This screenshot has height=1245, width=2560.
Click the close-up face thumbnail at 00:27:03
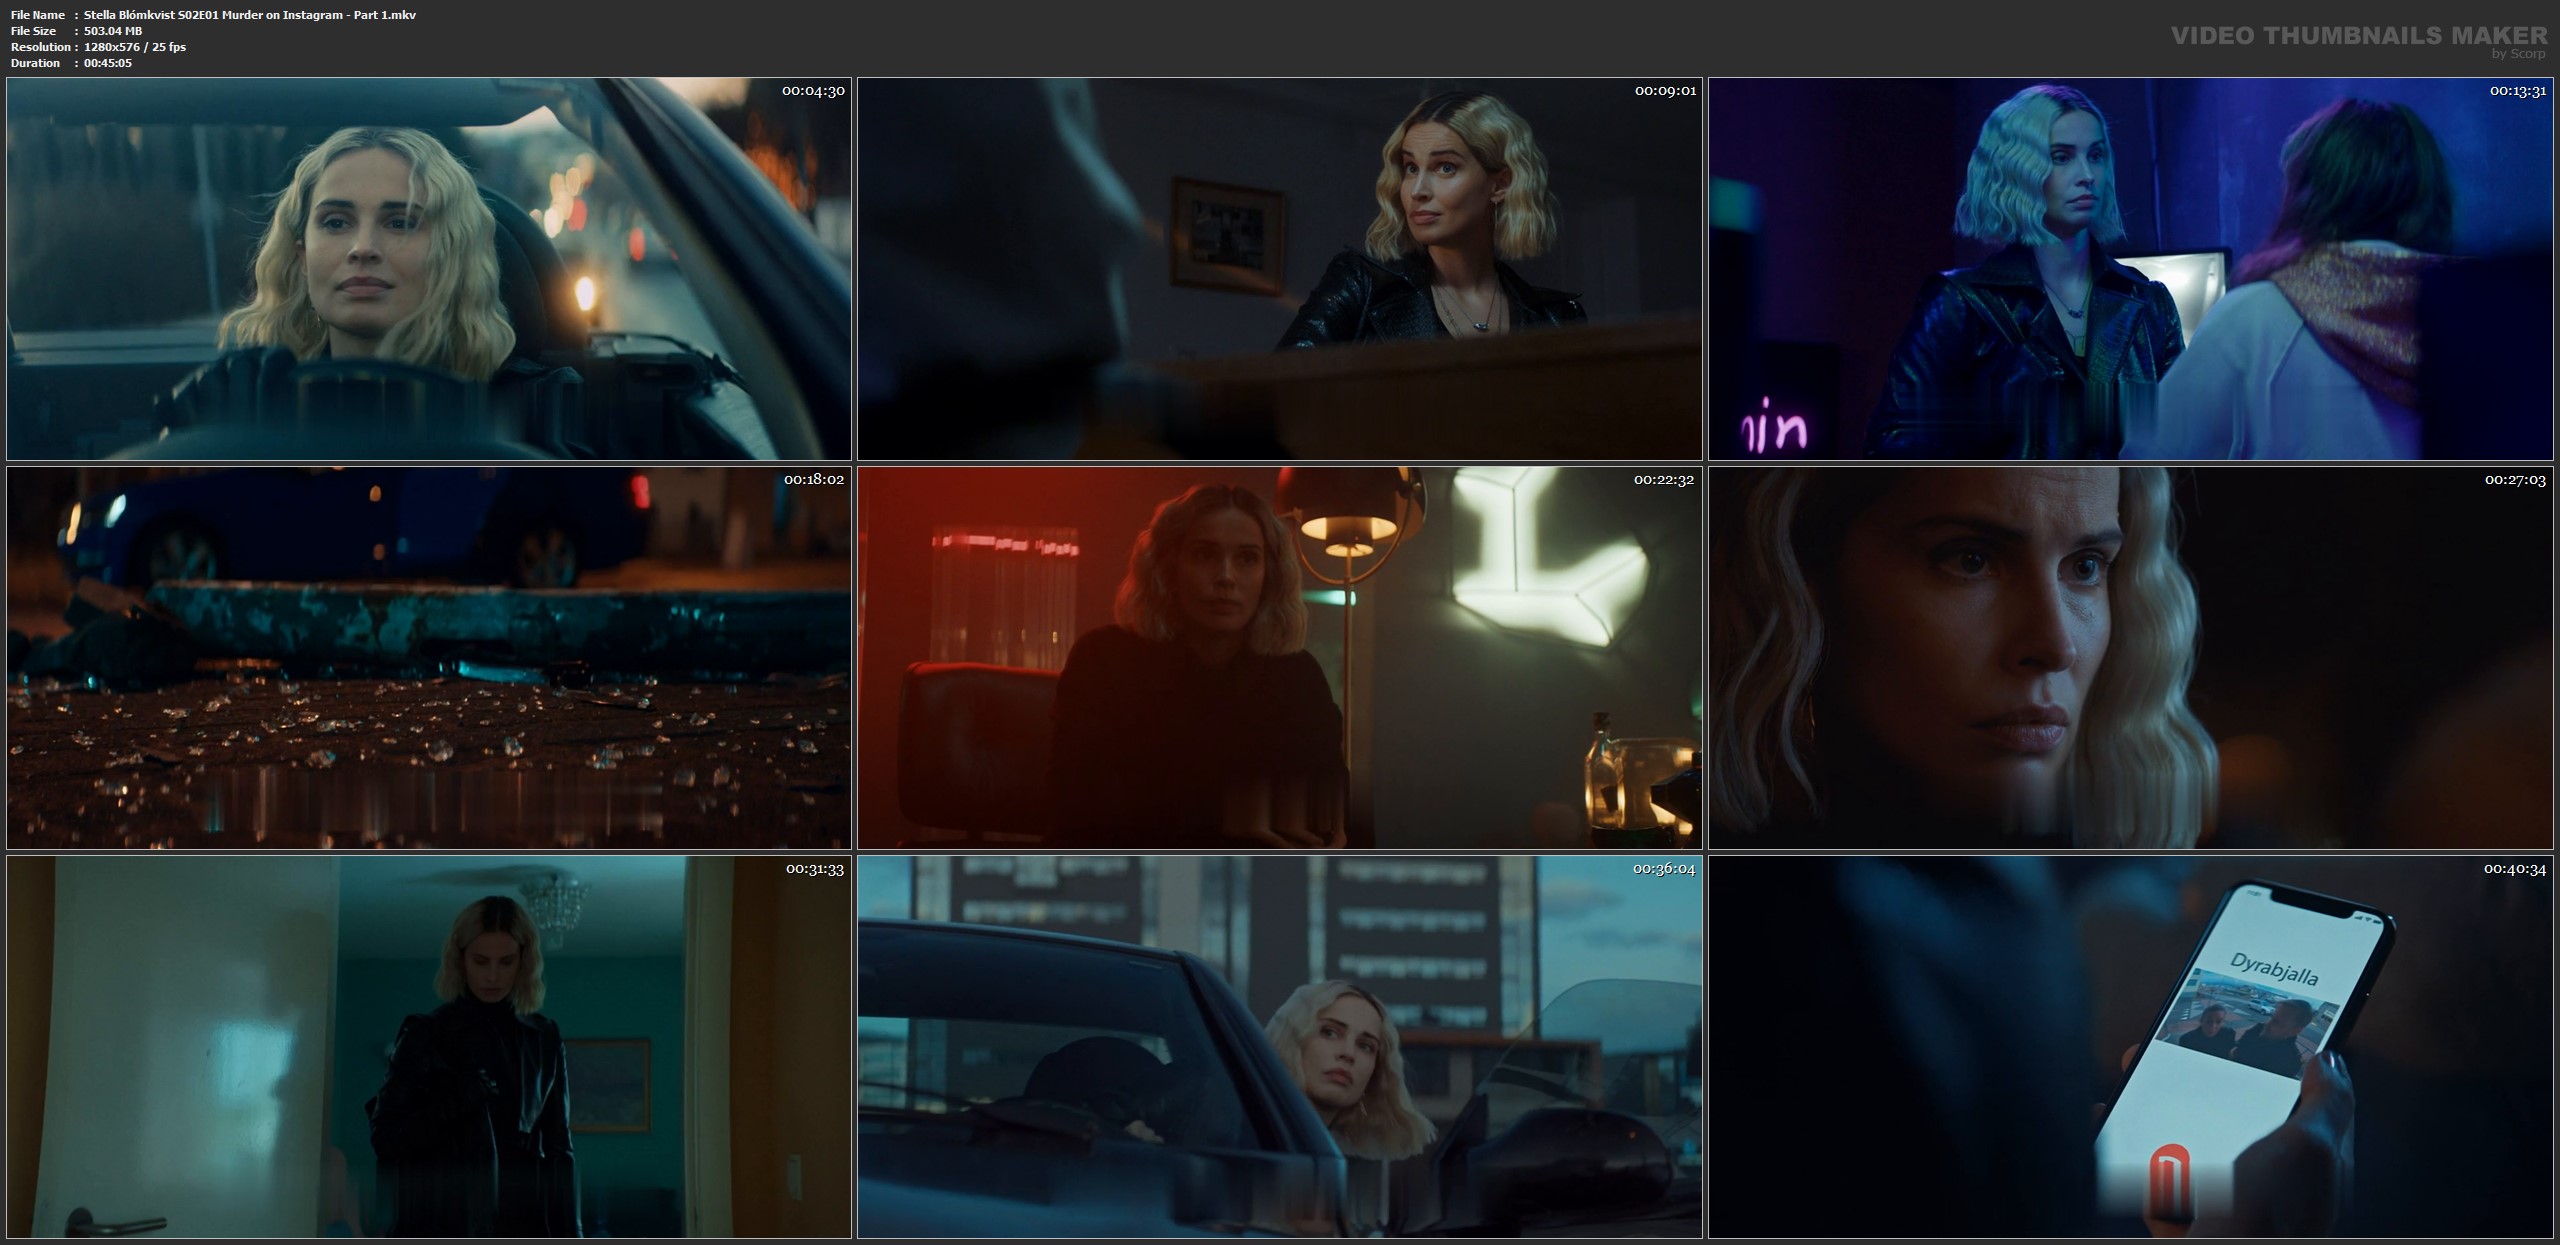point(2130,657)
